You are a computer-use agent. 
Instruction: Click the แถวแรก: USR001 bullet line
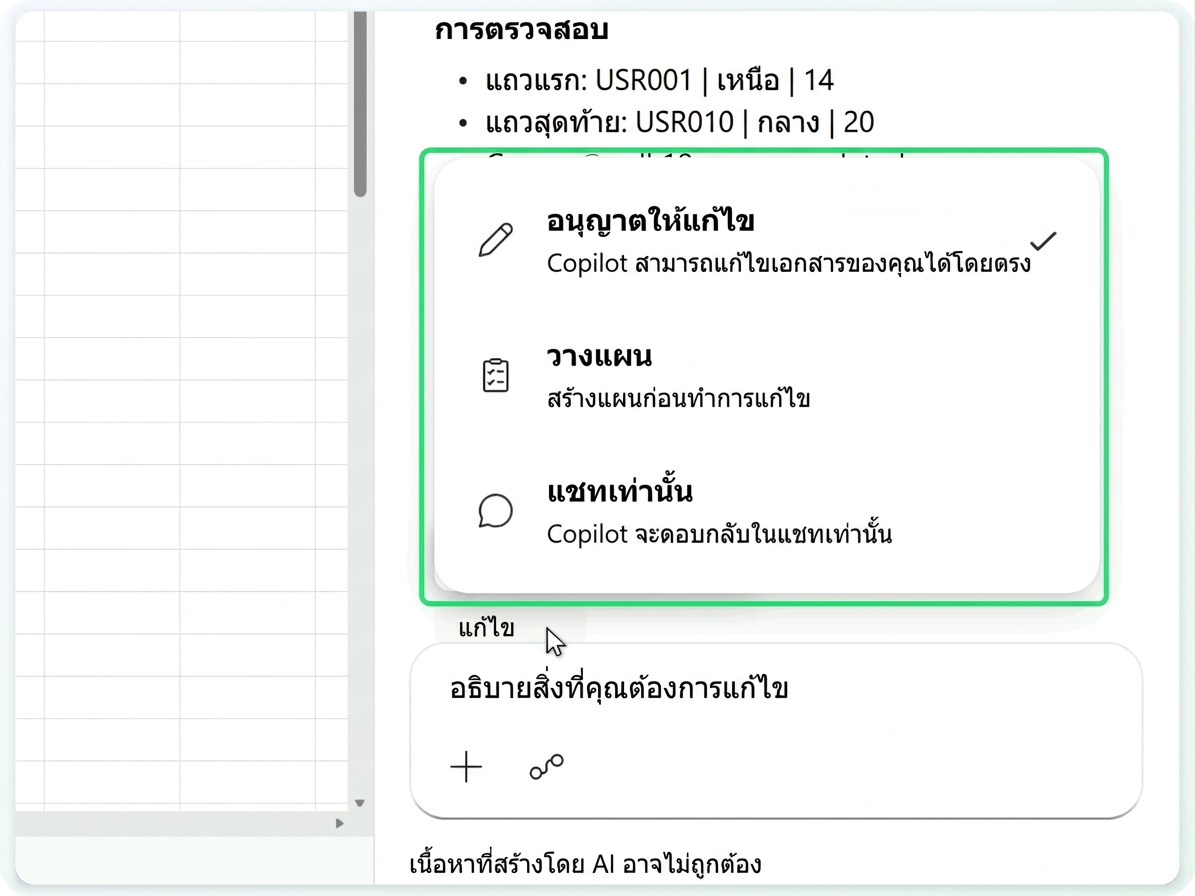point(660,80)
